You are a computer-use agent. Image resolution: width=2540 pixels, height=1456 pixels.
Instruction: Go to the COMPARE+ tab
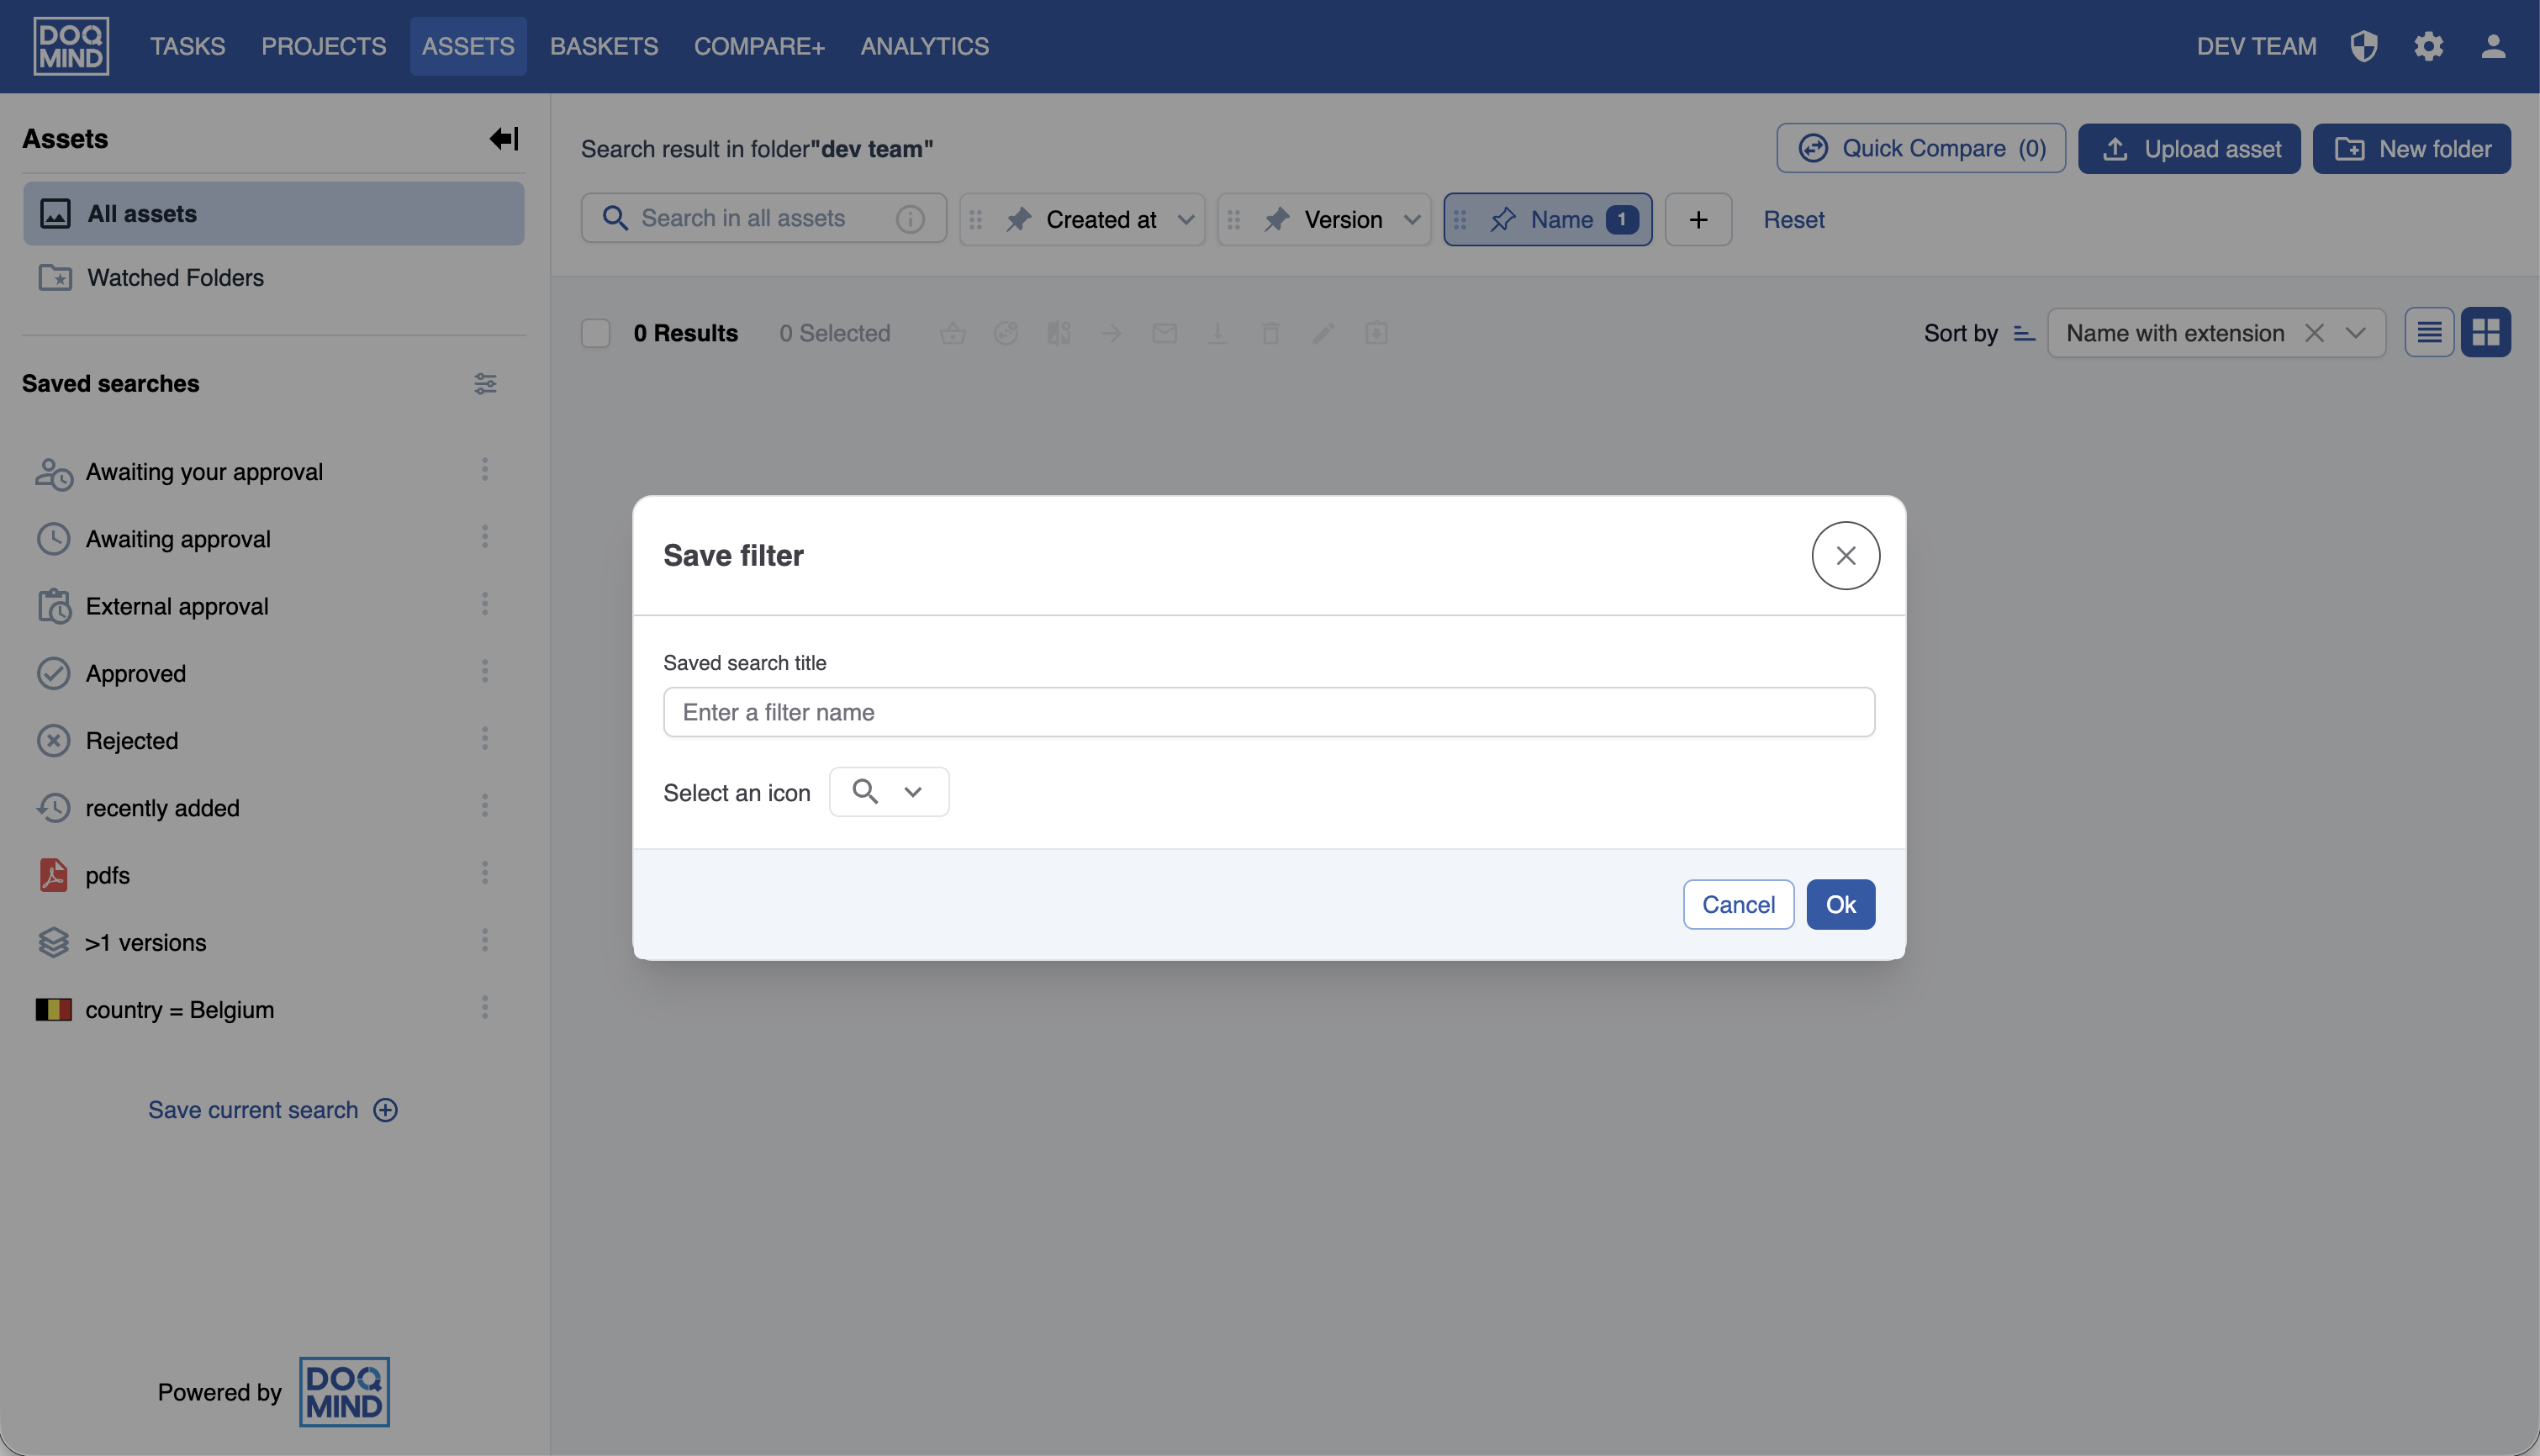click(x=760, y=46)
